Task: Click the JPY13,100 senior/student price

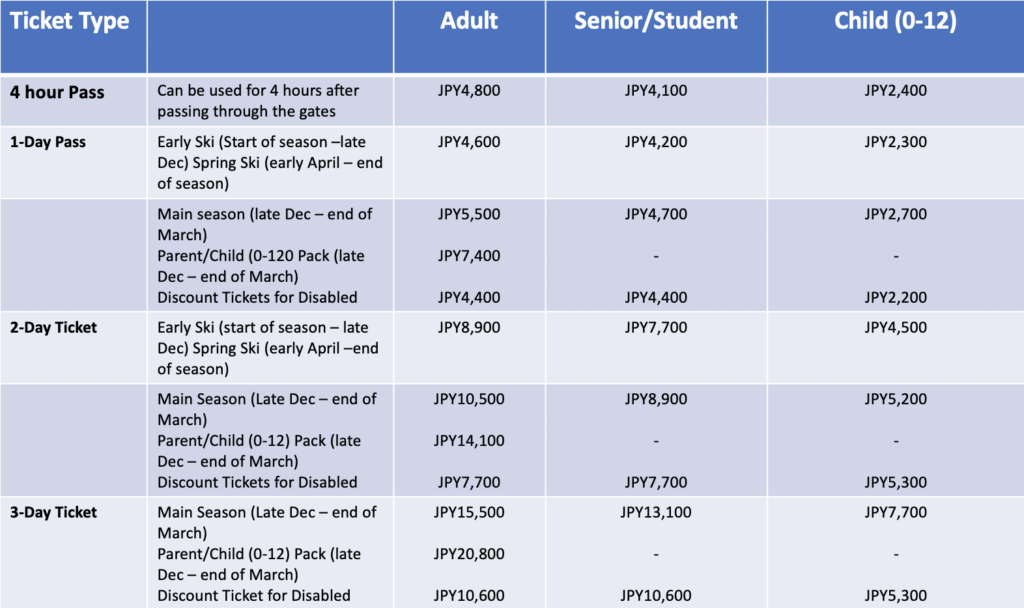Action: (655, 512)
